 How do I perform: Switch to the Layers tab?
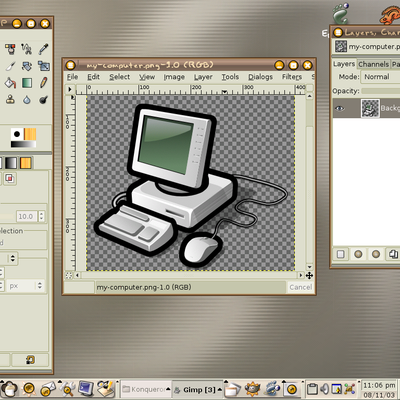[x=344, y=64]
